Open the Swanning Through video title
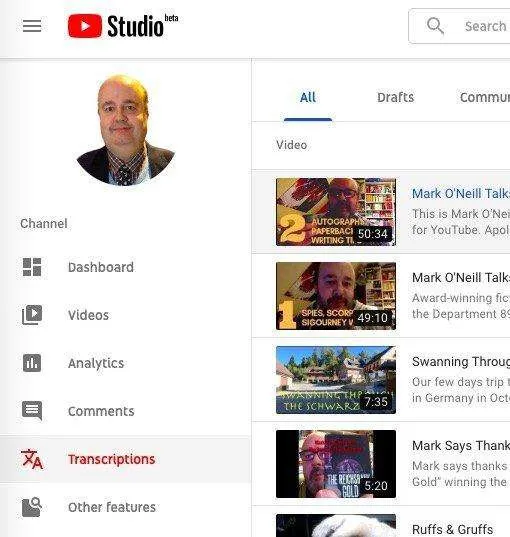Viewport: 510px width, 537px height. pyautogui.click(x=461, y=362)
